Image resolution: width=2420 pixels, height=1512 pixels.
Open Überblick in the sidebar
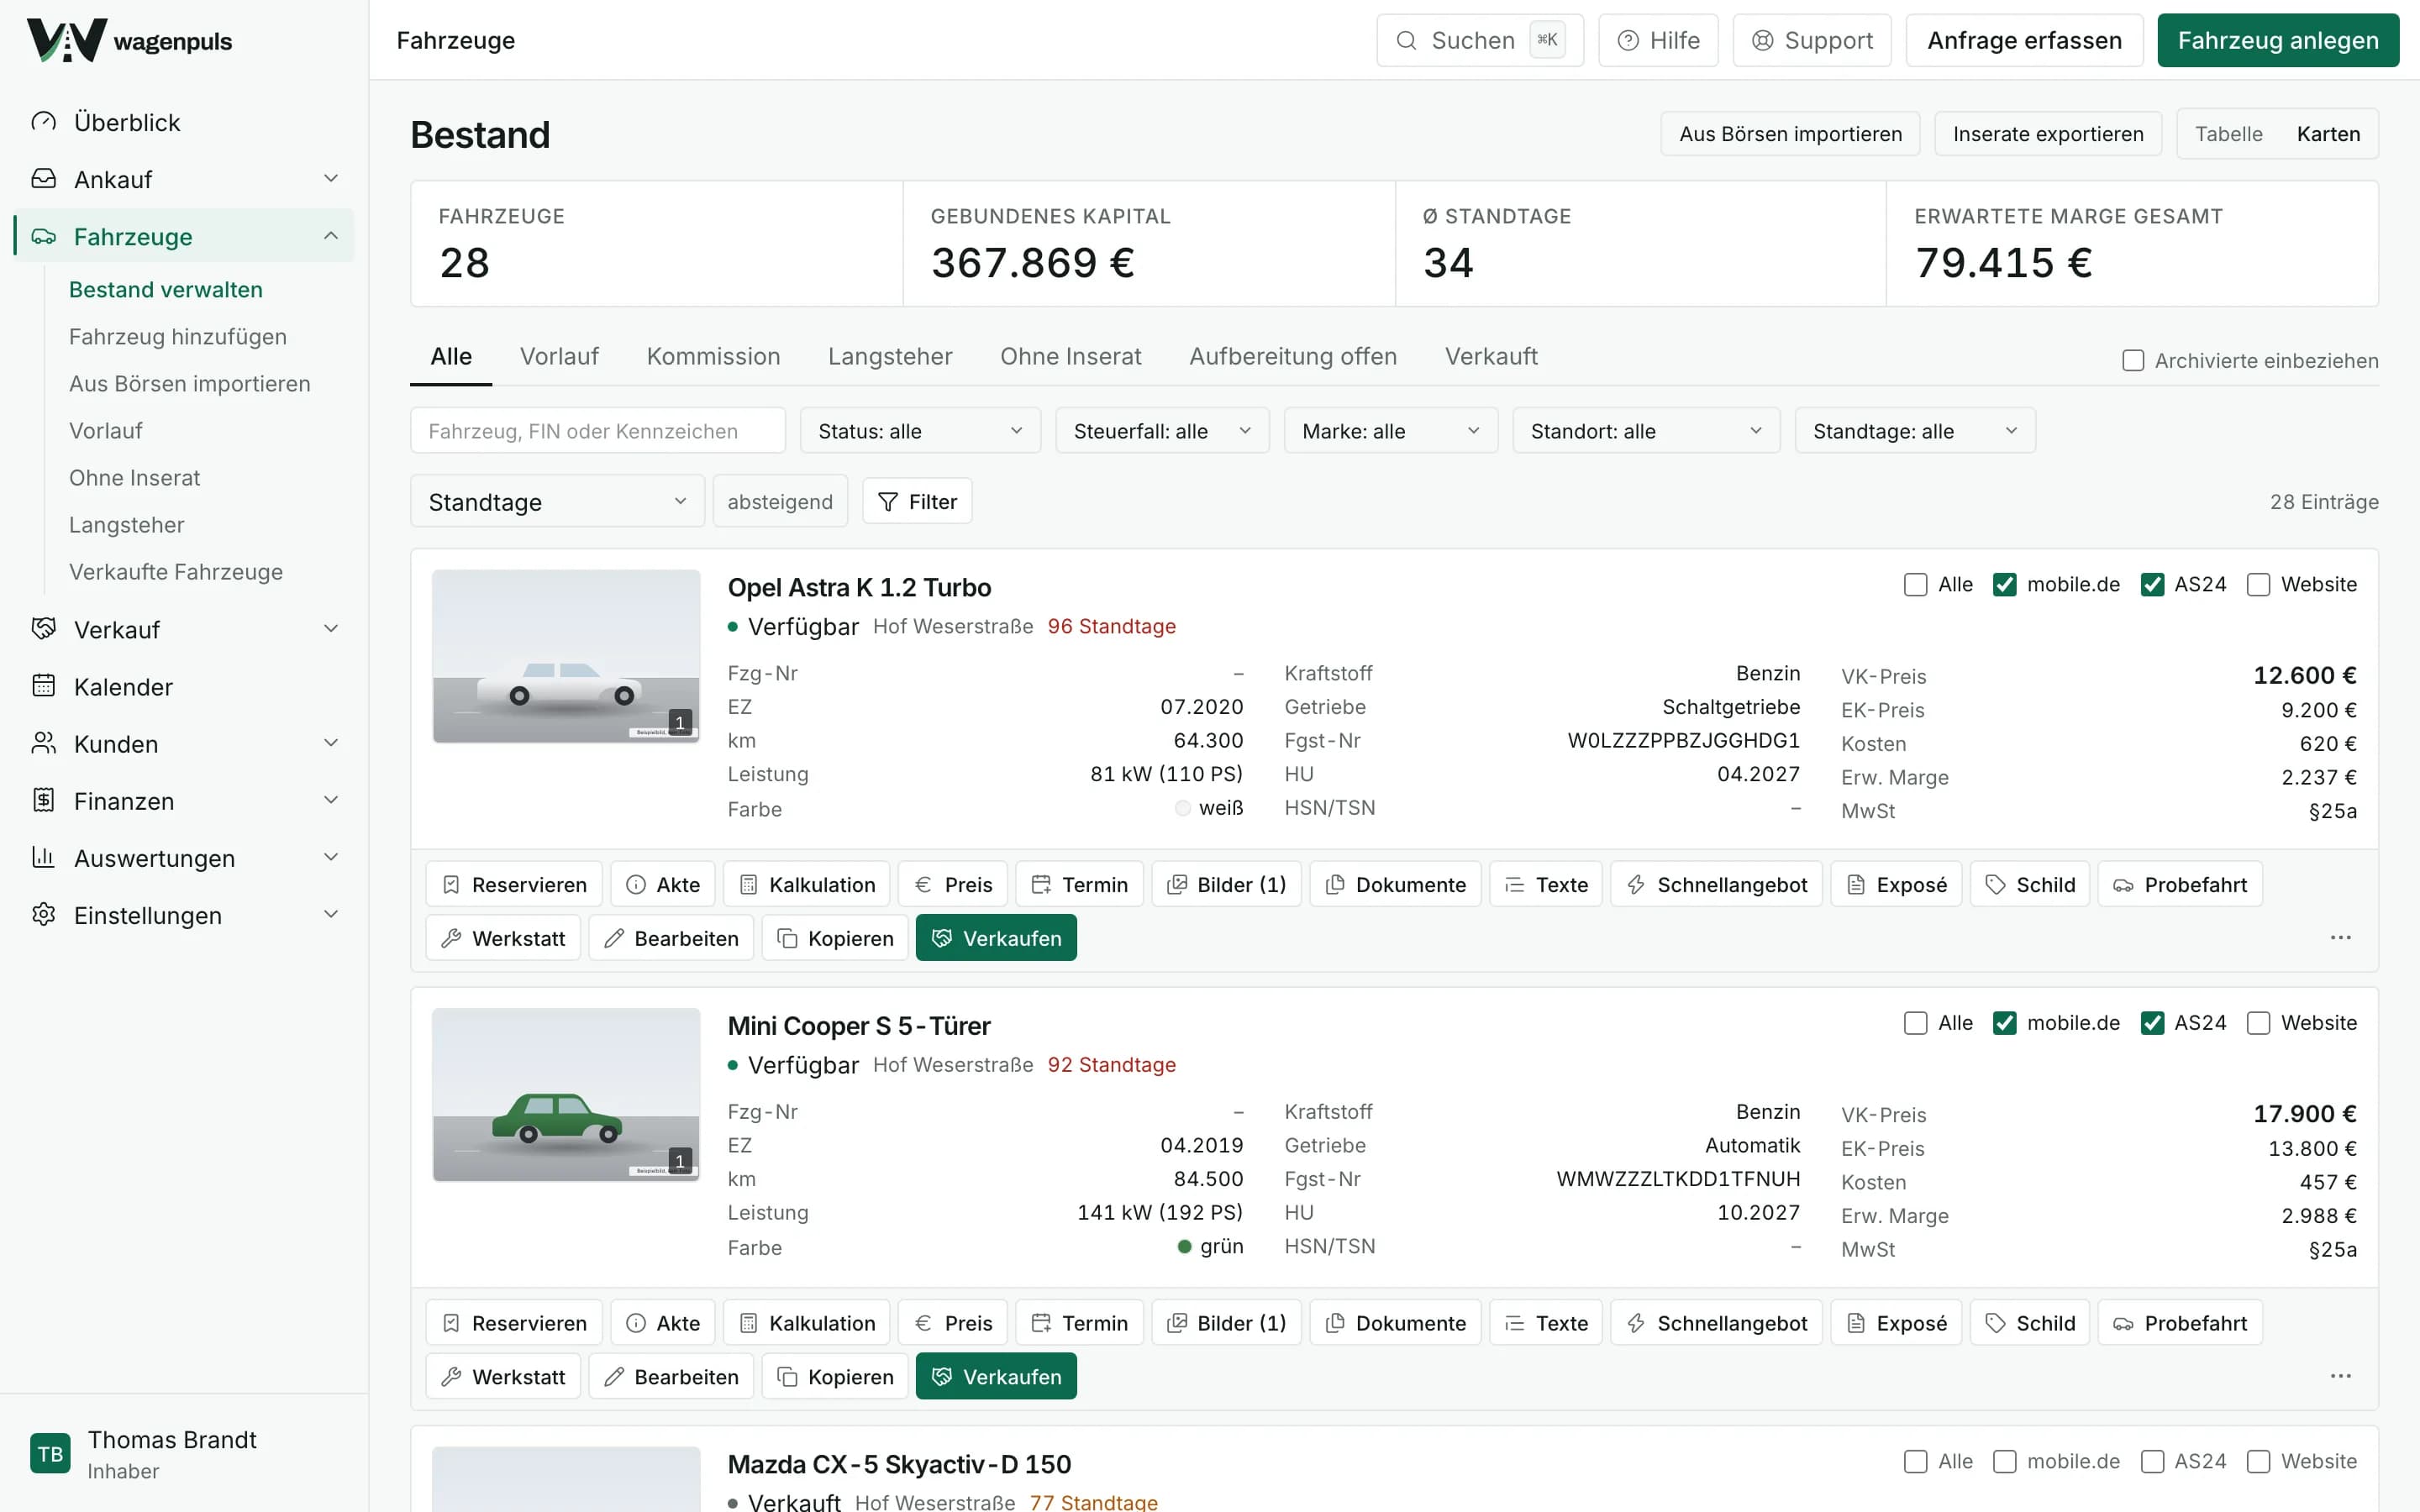(184, 122)
